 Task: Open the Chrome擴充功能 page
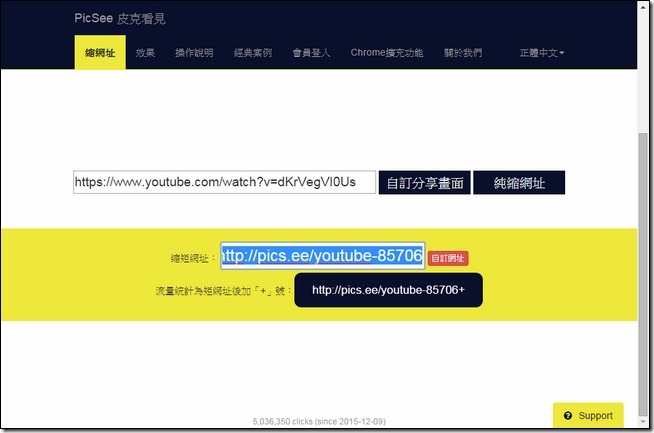[386, 53]
